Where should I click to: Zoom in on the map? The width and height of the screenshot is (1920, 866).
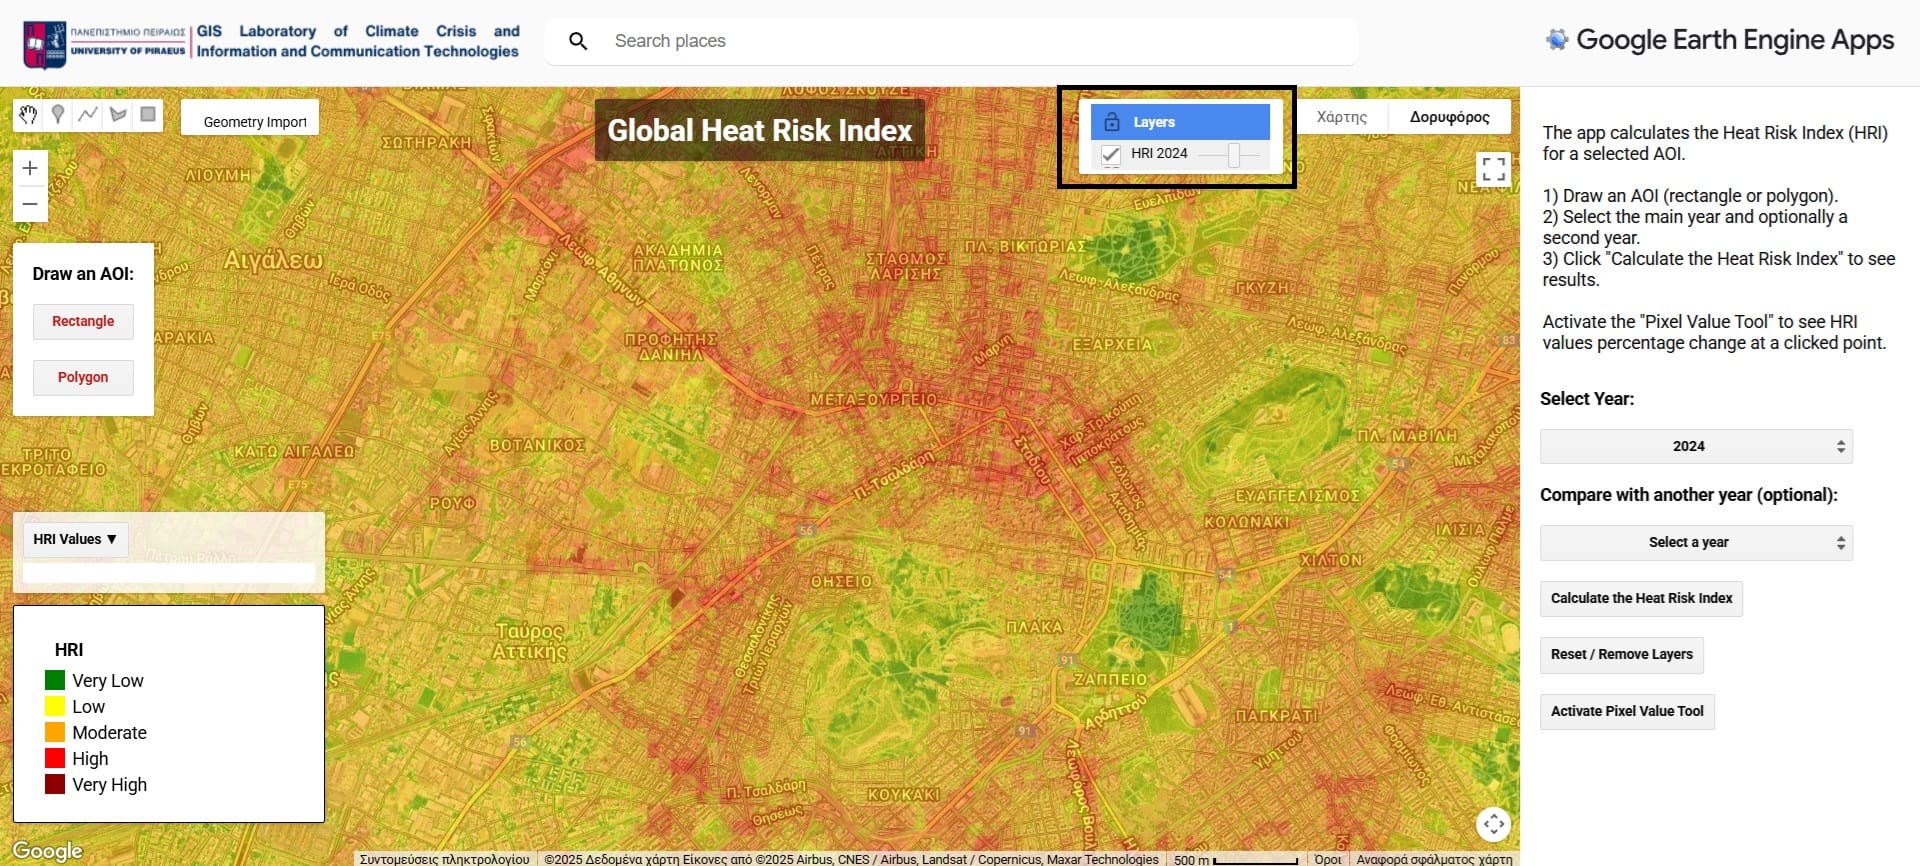(30, 168)
